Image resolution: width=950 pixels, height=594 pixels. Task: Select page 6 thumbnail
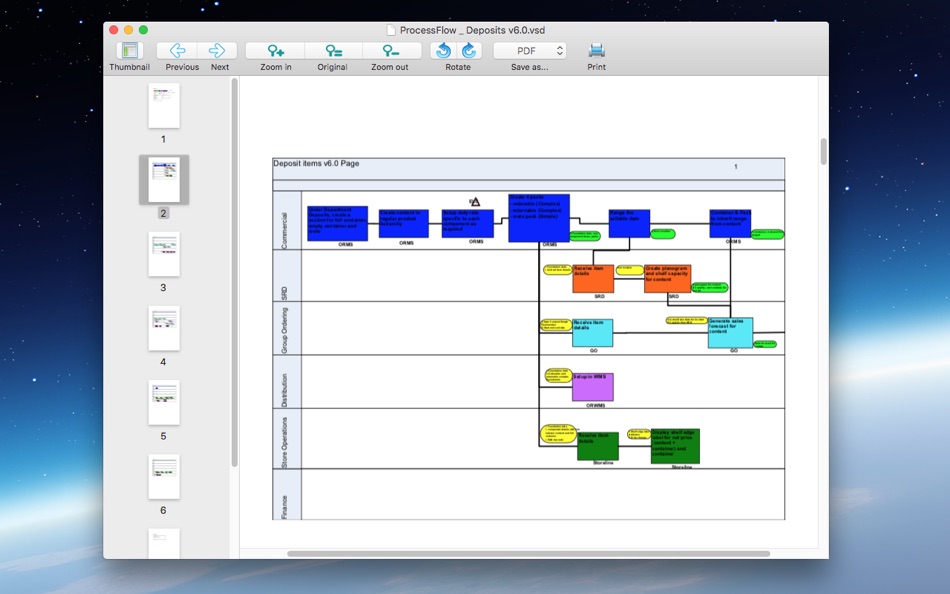point(164,476)
